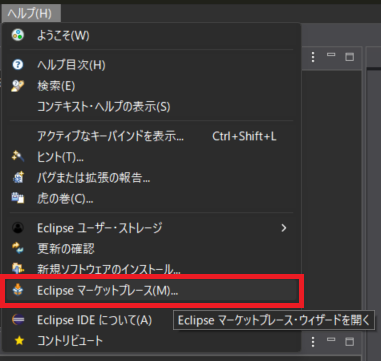Click the 更新の確認 update arrows icon
Screen dimensions: 381x361
(18, 248)
